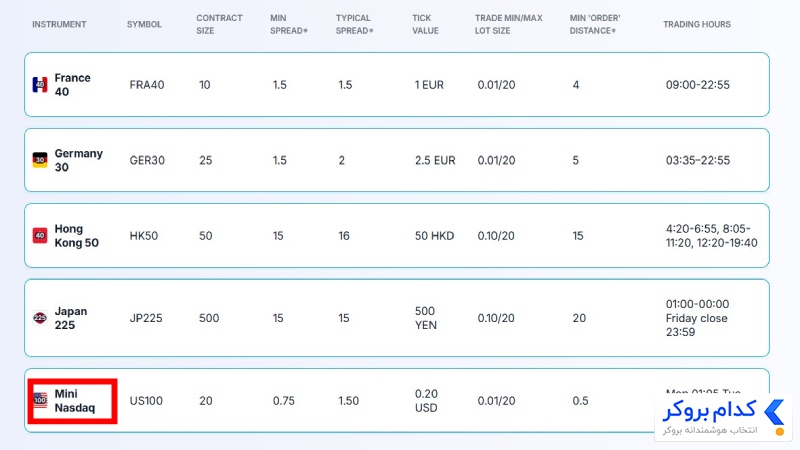
Task: Click the blue chevron broker logo
Action: pos(774,412)
